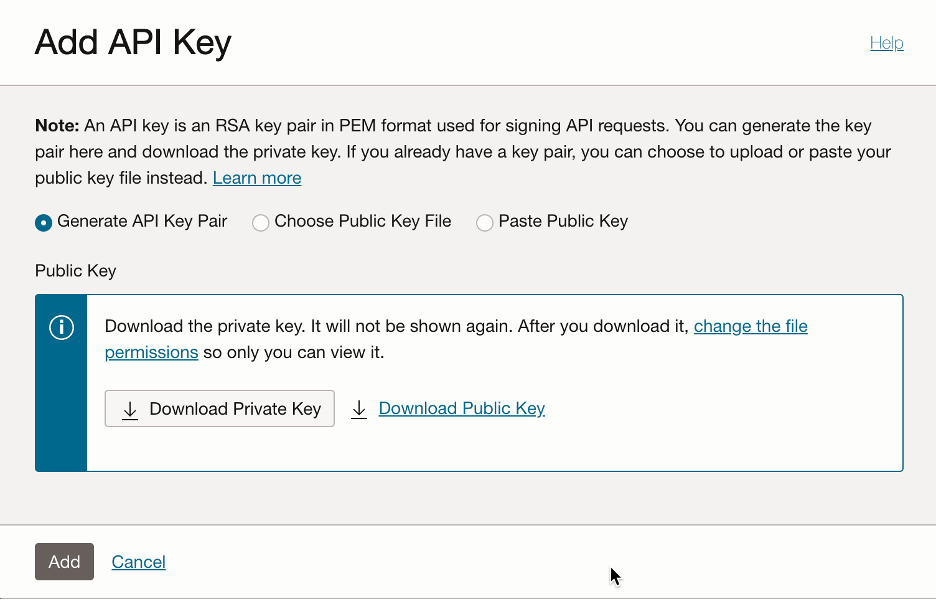Image resolution: width=936 pixels, height=600 pixels.
Task: Click the Paste Public Key label text
Action: (x=563, y=221)
